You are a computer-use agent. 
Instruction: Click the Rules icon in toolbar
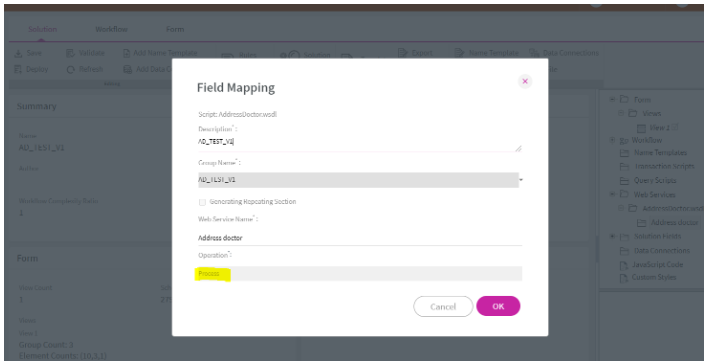228,56
